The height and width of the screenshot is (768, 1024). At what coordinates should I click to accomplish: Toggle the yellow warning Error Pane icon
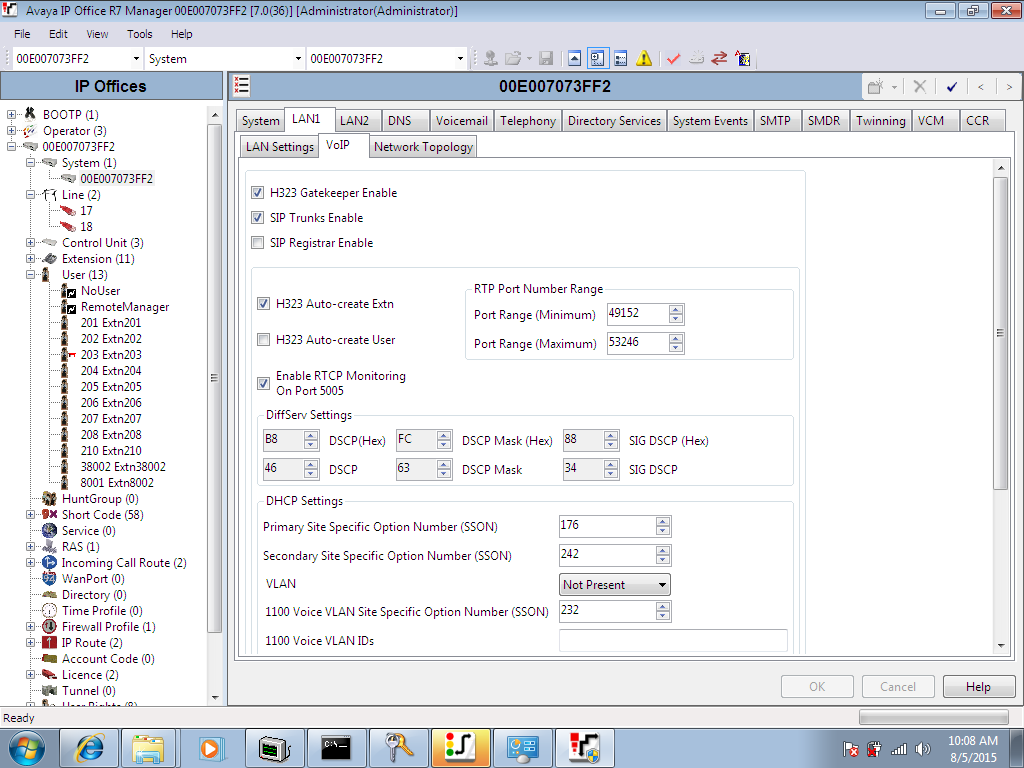644,59
